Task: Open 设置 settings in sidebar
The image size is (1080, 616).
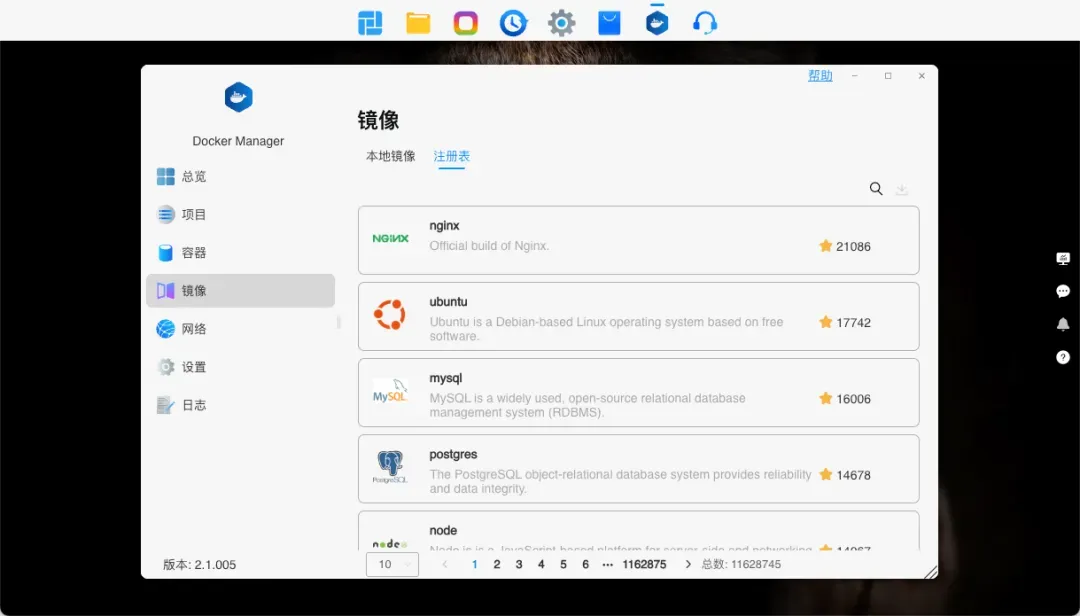Action: click(193, 367)
